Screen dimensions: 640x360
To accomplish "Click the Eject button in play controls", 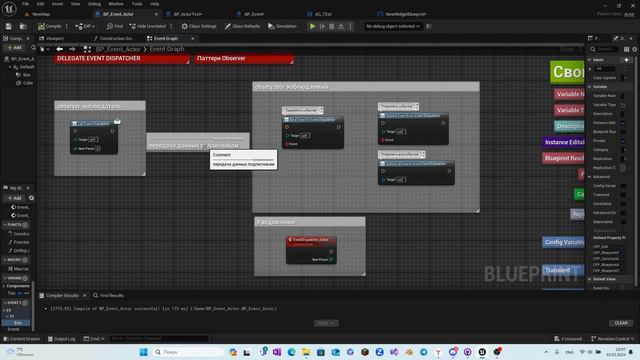I will [341, 26].
